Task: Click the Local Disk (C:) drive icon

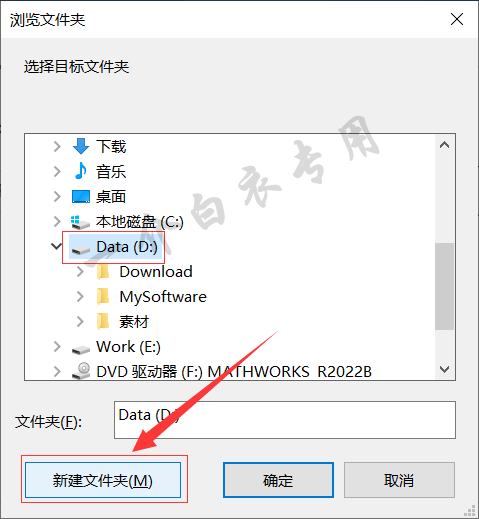Action: tap(80, 222)
